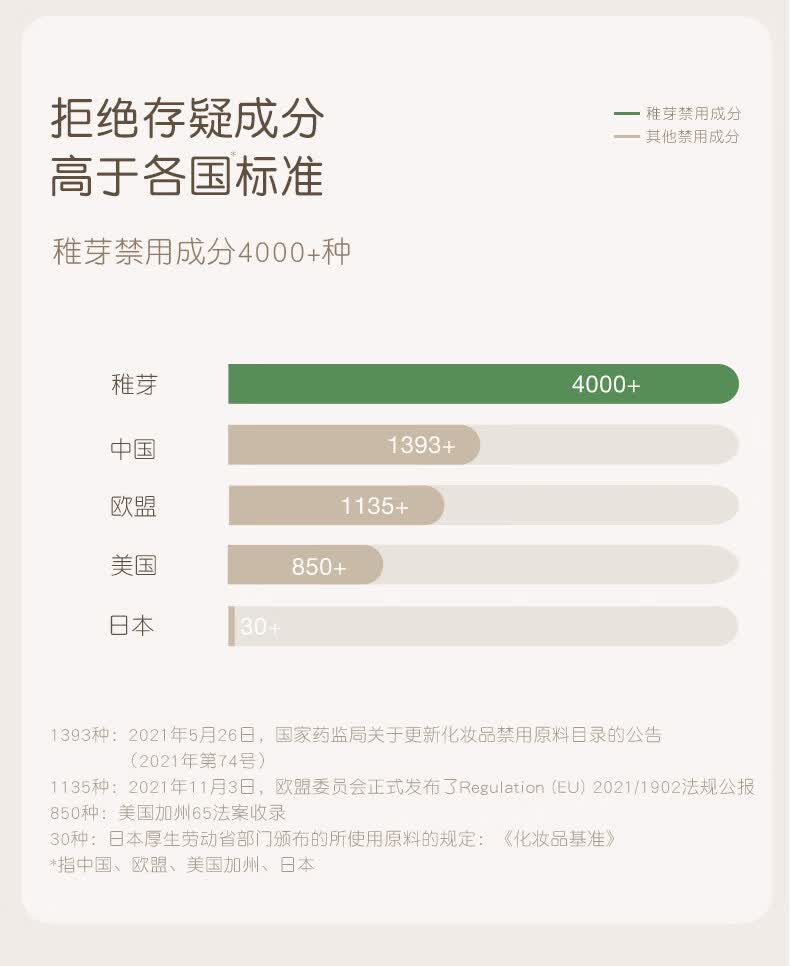Click the 4000+ value in the green bar
This screenshot has height=966, width=790.
pos(606,385)
